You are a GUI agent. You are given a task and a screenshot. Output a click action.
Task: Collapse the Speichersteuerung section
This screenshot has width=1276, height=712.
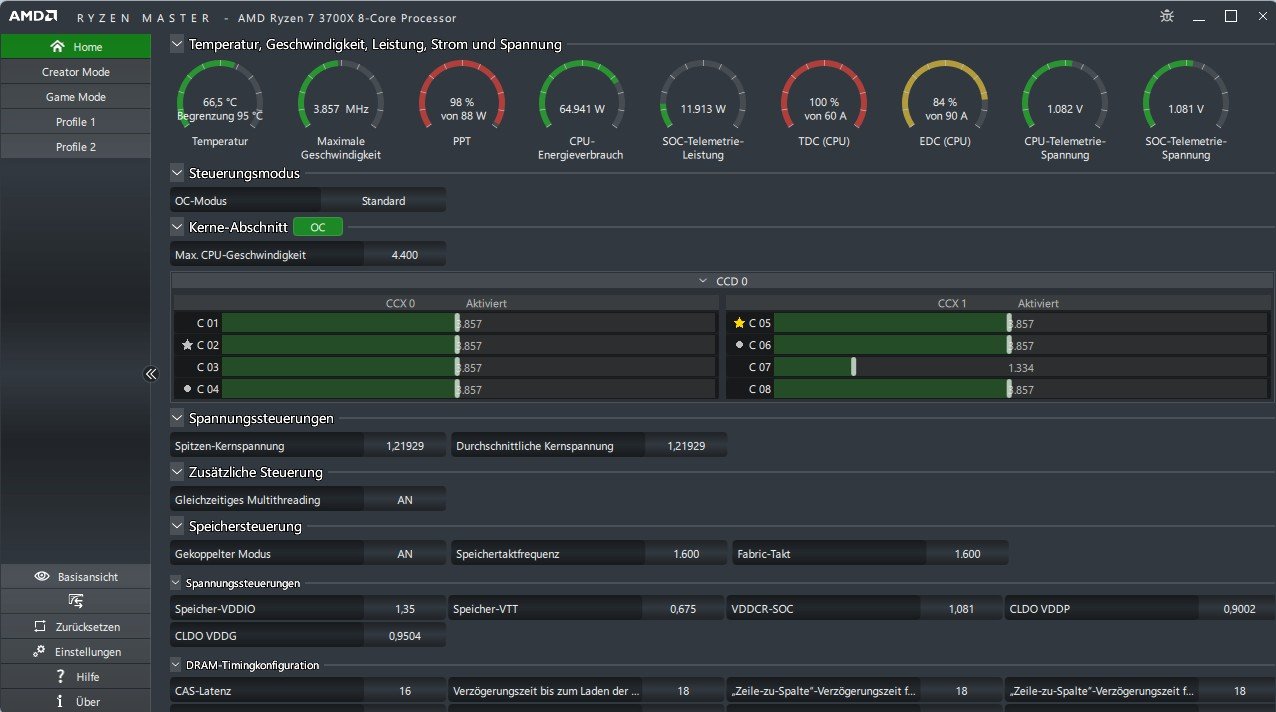177,526
